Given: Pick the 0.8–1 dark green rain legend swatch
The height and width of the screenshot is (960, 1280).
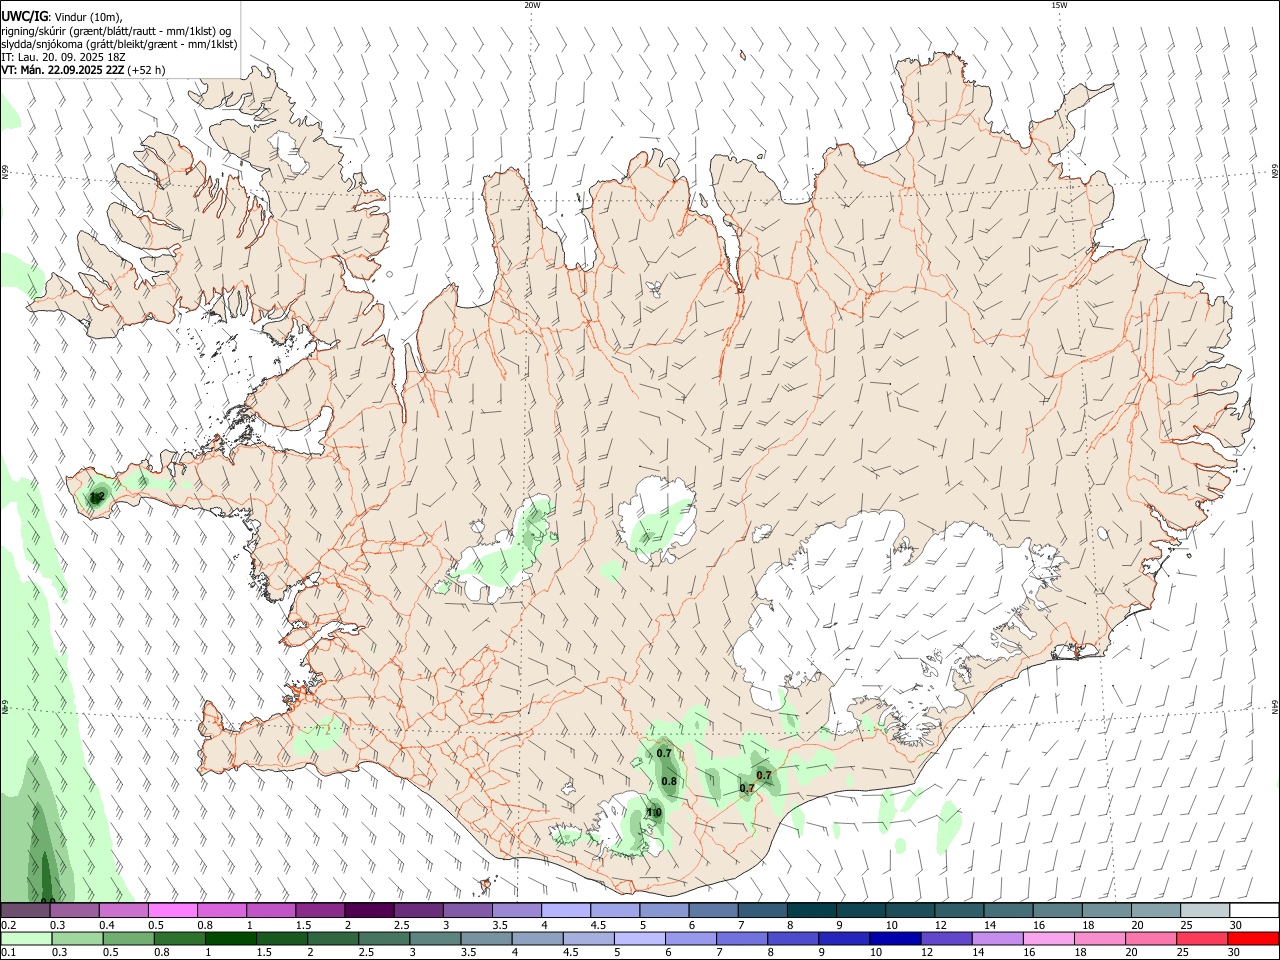Looking at the screenshot, I should coord(179,939).
